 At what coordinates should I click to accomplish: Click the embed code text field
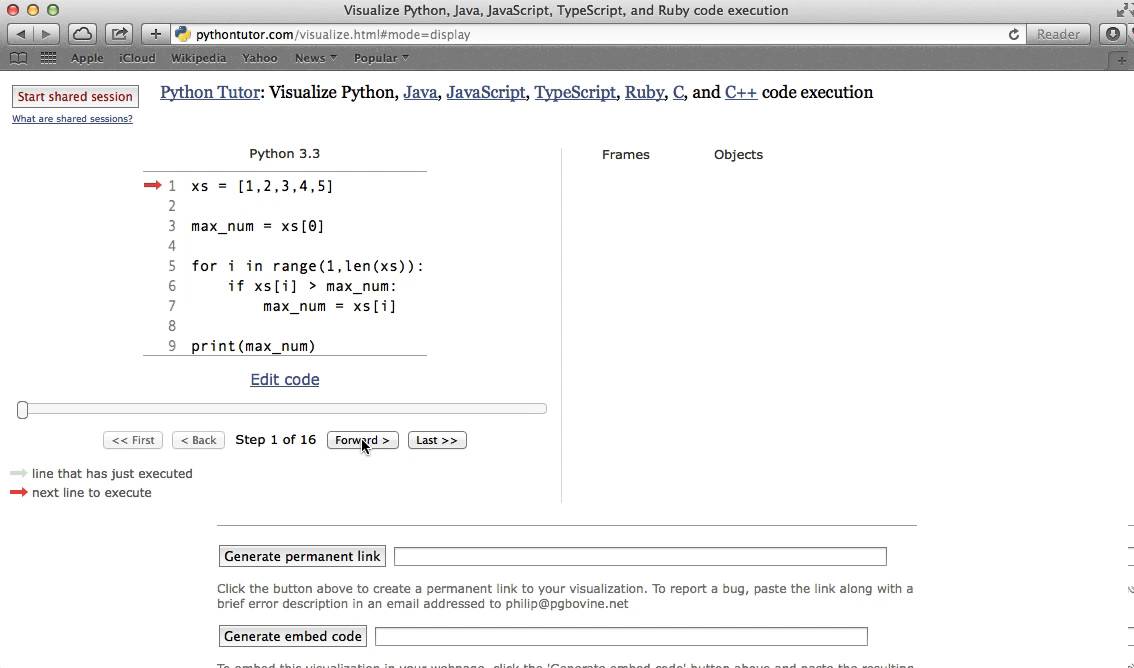tap(621, 636)
